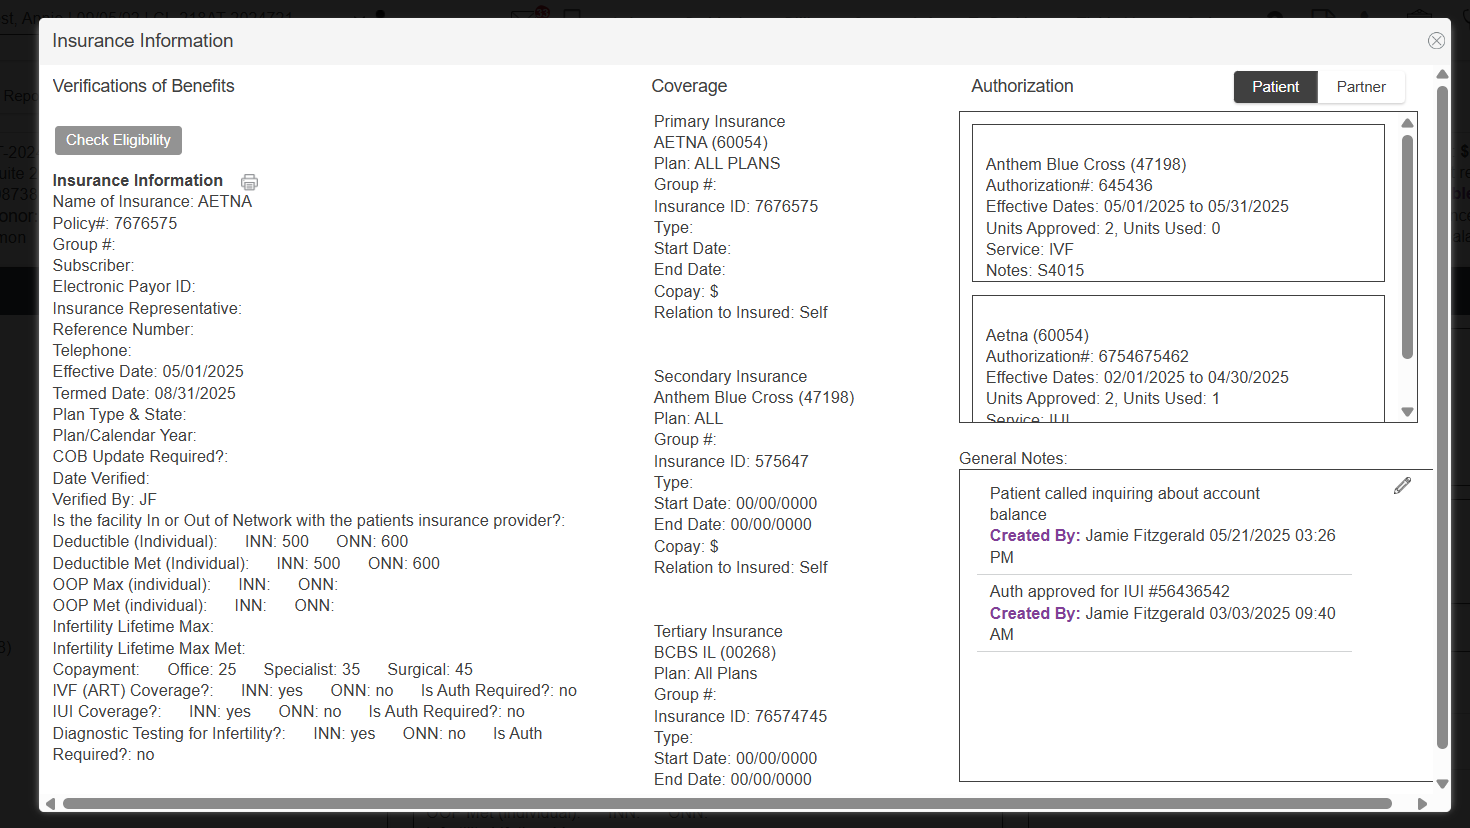
Task: Click the Authorization list scroll-up arrow
Action: click(x=1407, y=124)
